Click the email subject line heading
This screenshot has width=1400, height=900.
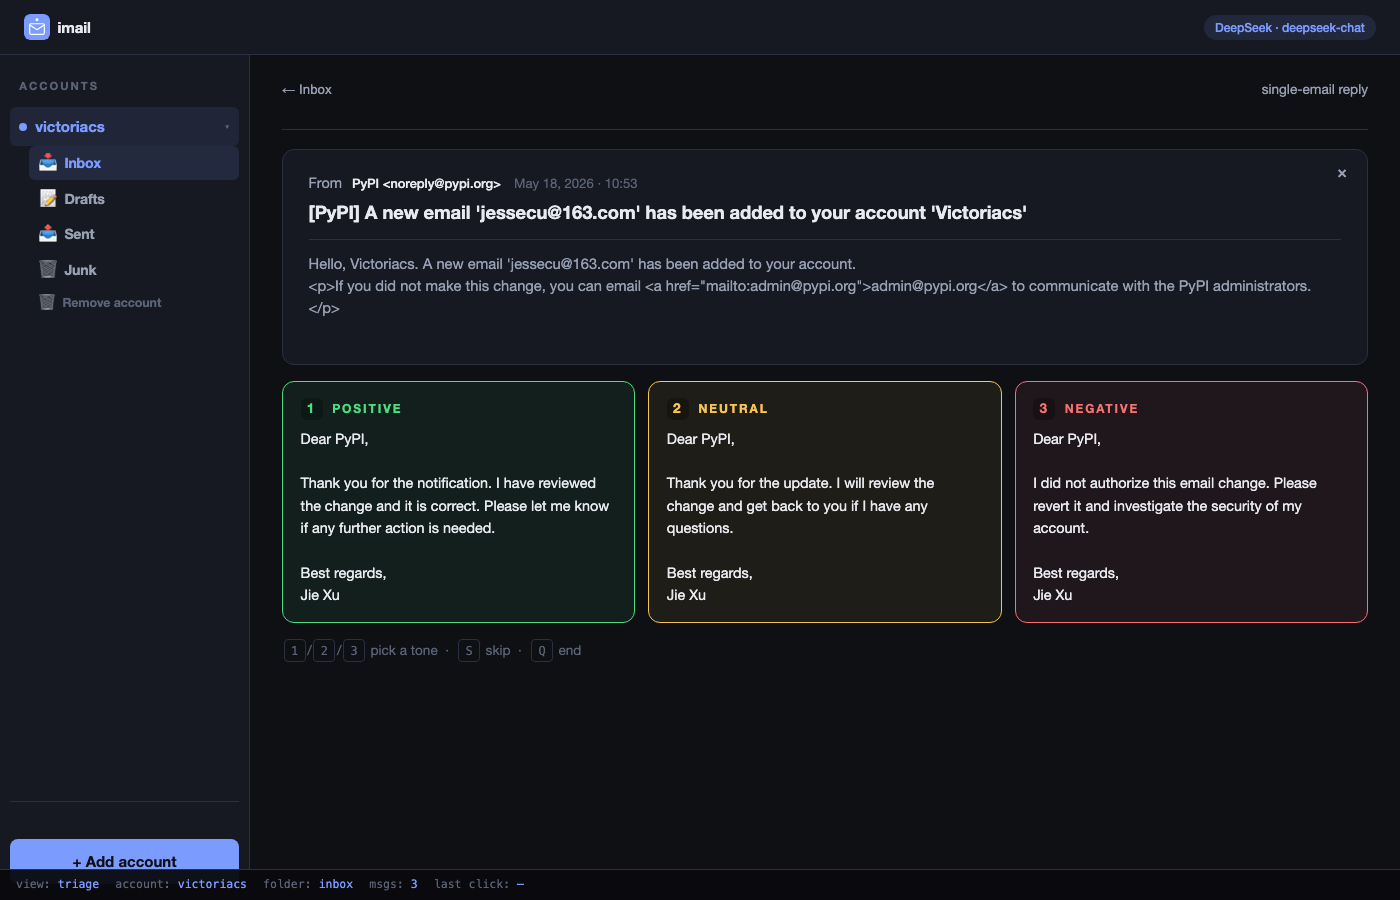coord(668,213)
